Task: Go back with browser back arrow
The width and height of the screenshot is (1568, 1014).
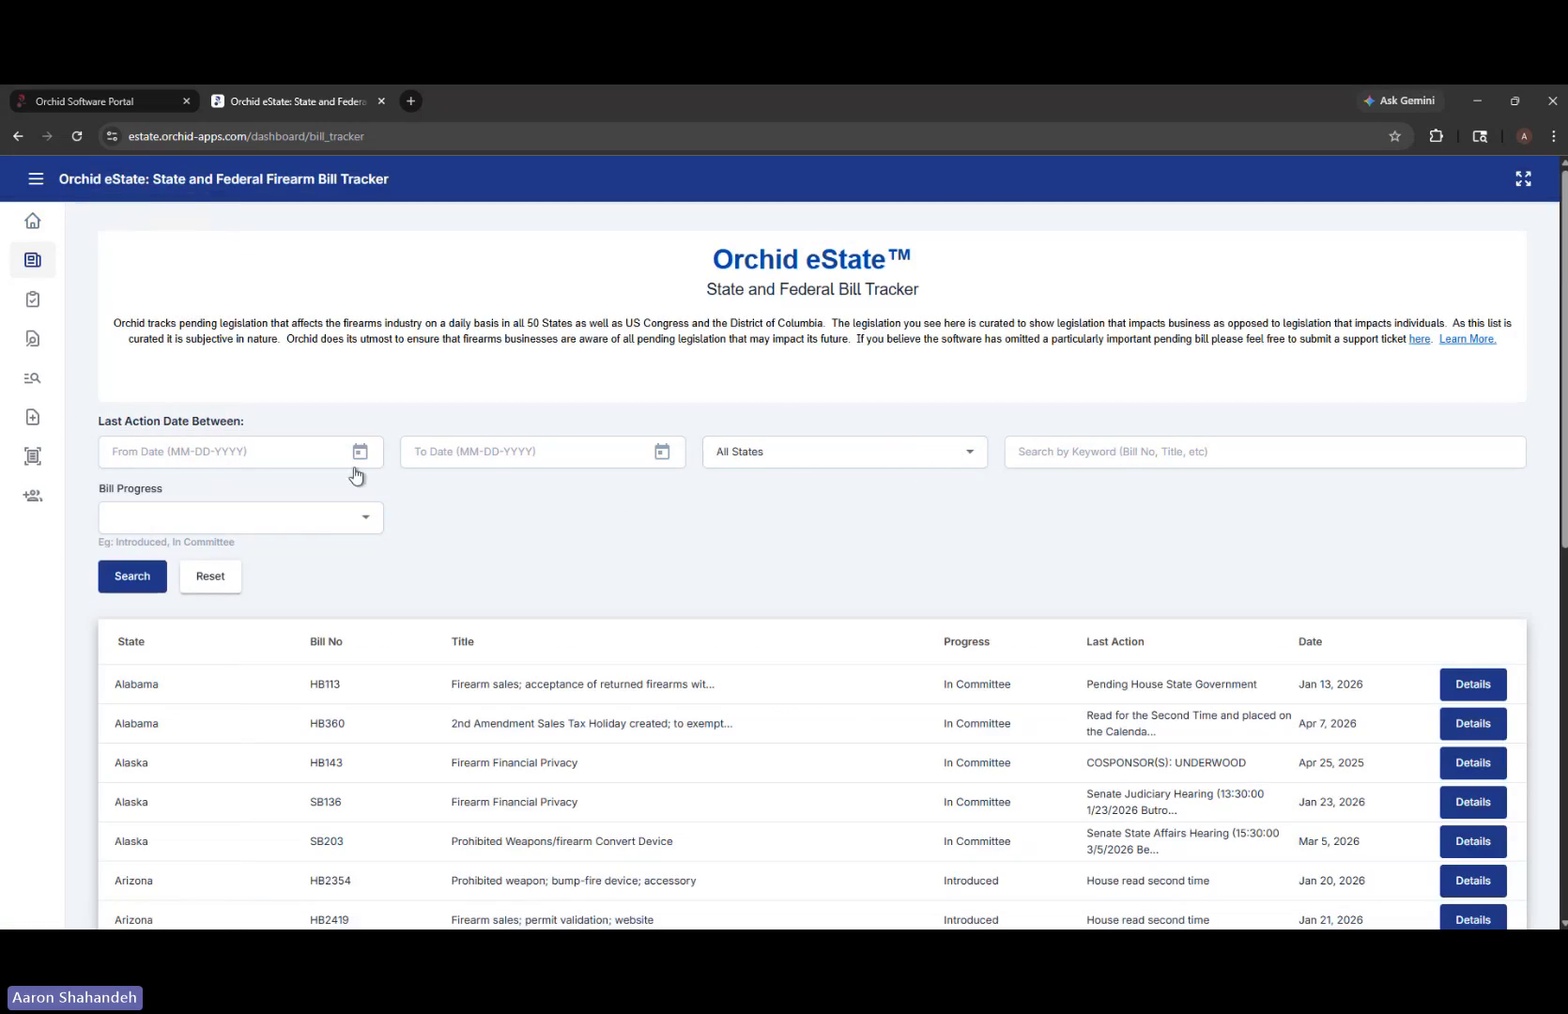Action: [x=18, y=136]
